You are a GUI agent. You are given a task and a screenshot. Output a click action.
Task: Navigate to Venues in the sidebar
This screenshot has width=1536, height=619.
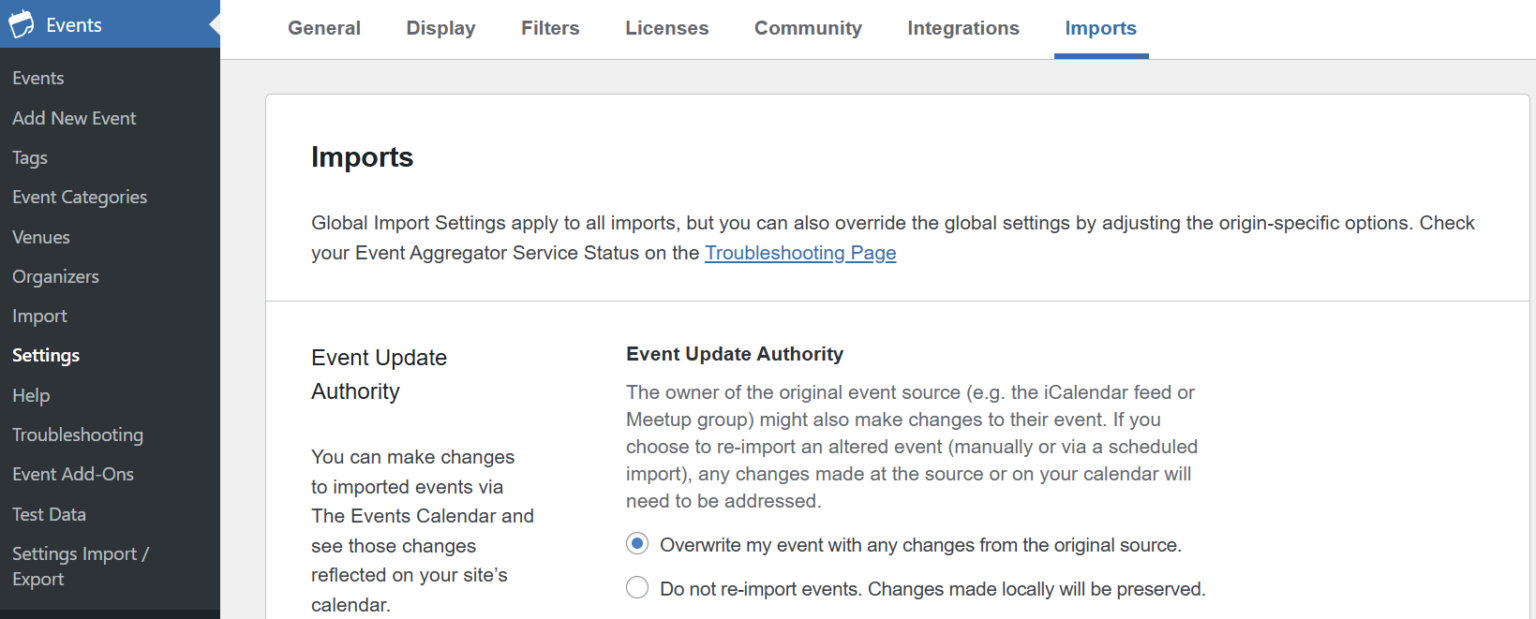41,237
